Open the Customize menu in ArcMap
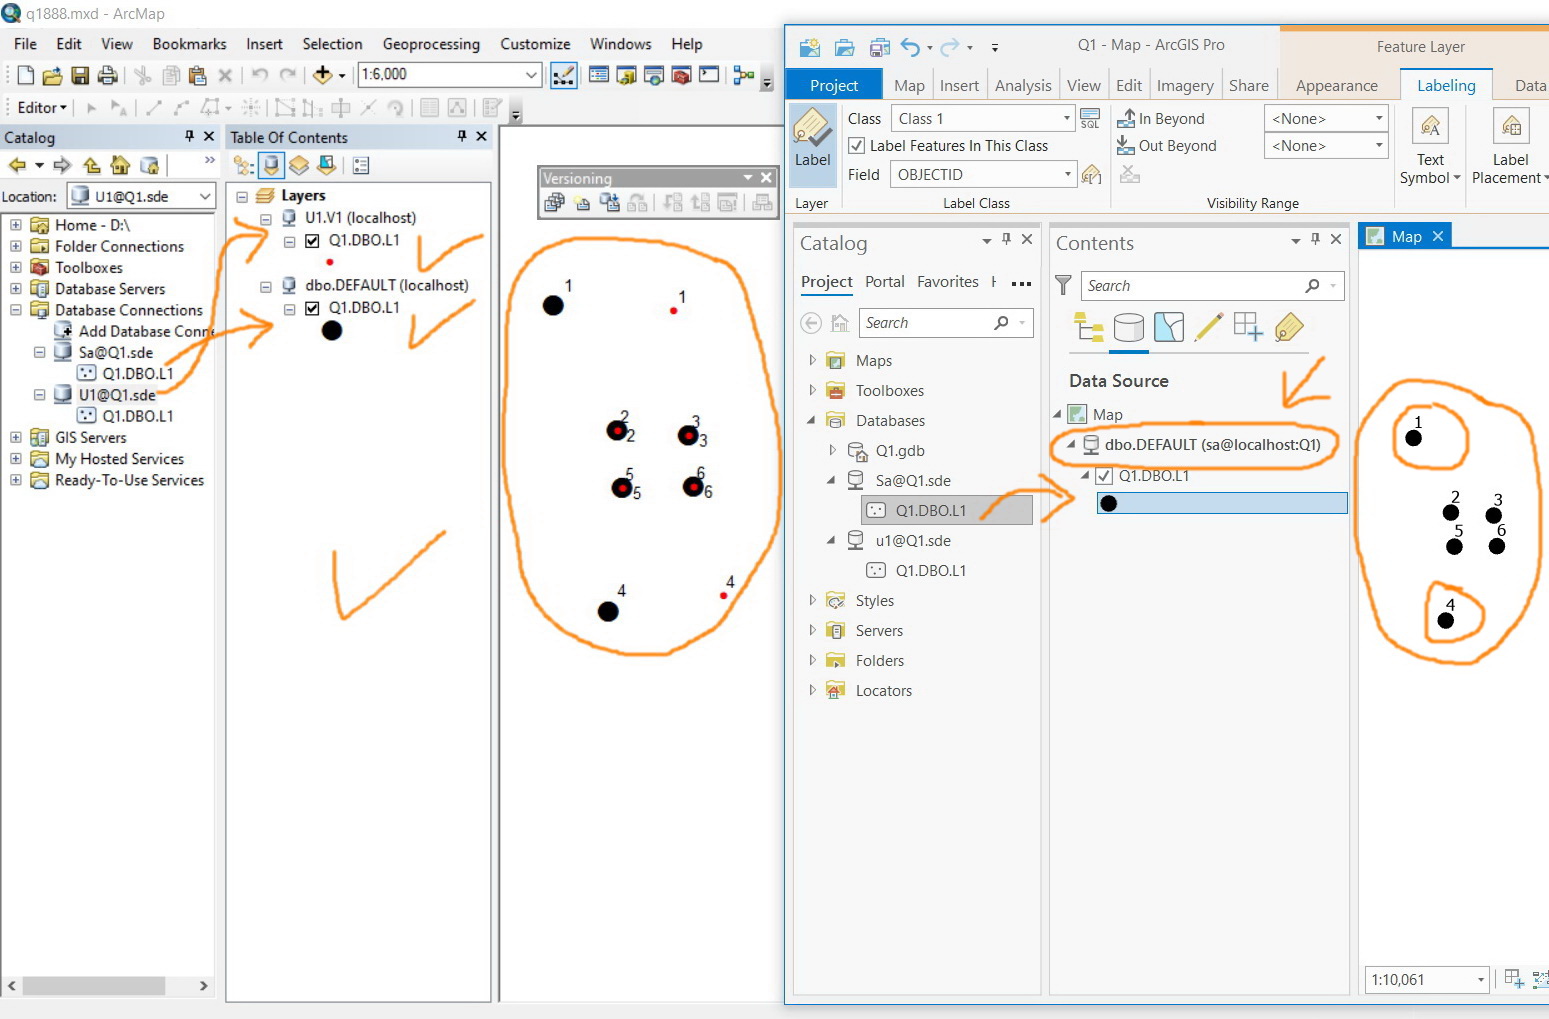 click(x=535, y=44)
